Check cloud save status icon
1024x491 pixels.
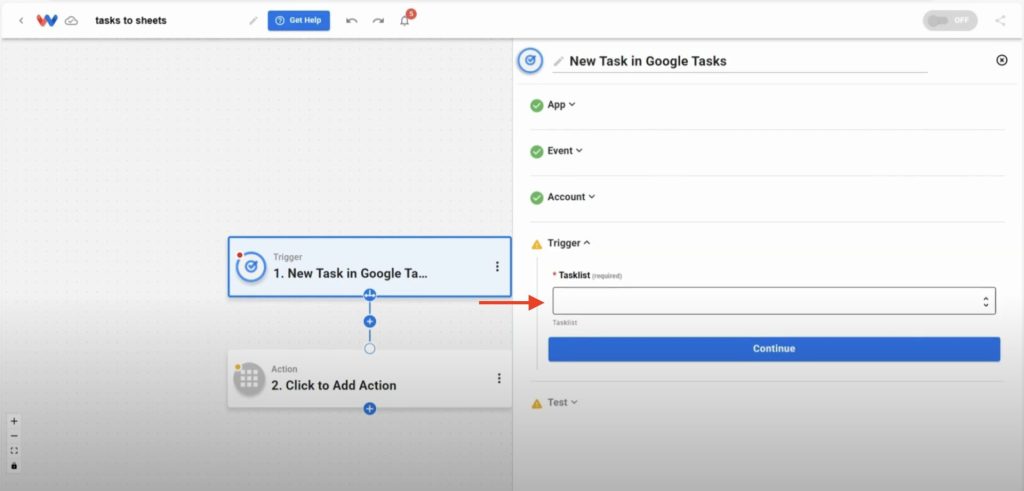(71, 21)
